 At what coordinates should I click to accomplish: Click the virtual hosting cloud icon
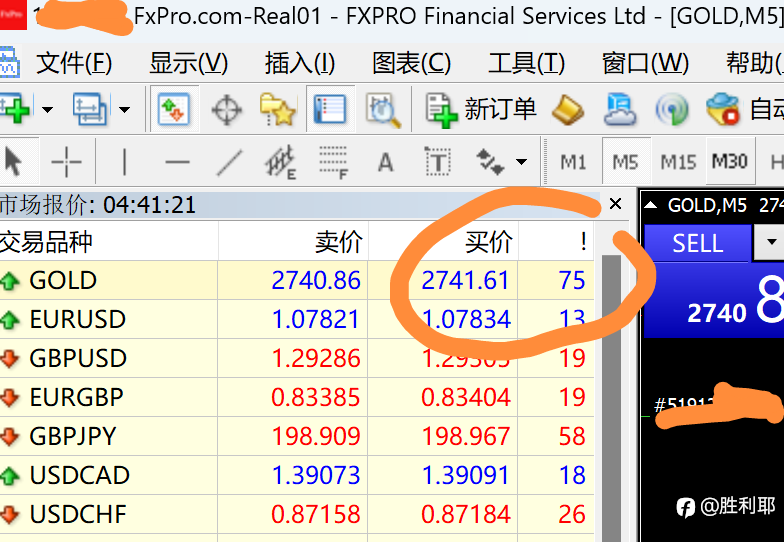click(x=620, y=108)
